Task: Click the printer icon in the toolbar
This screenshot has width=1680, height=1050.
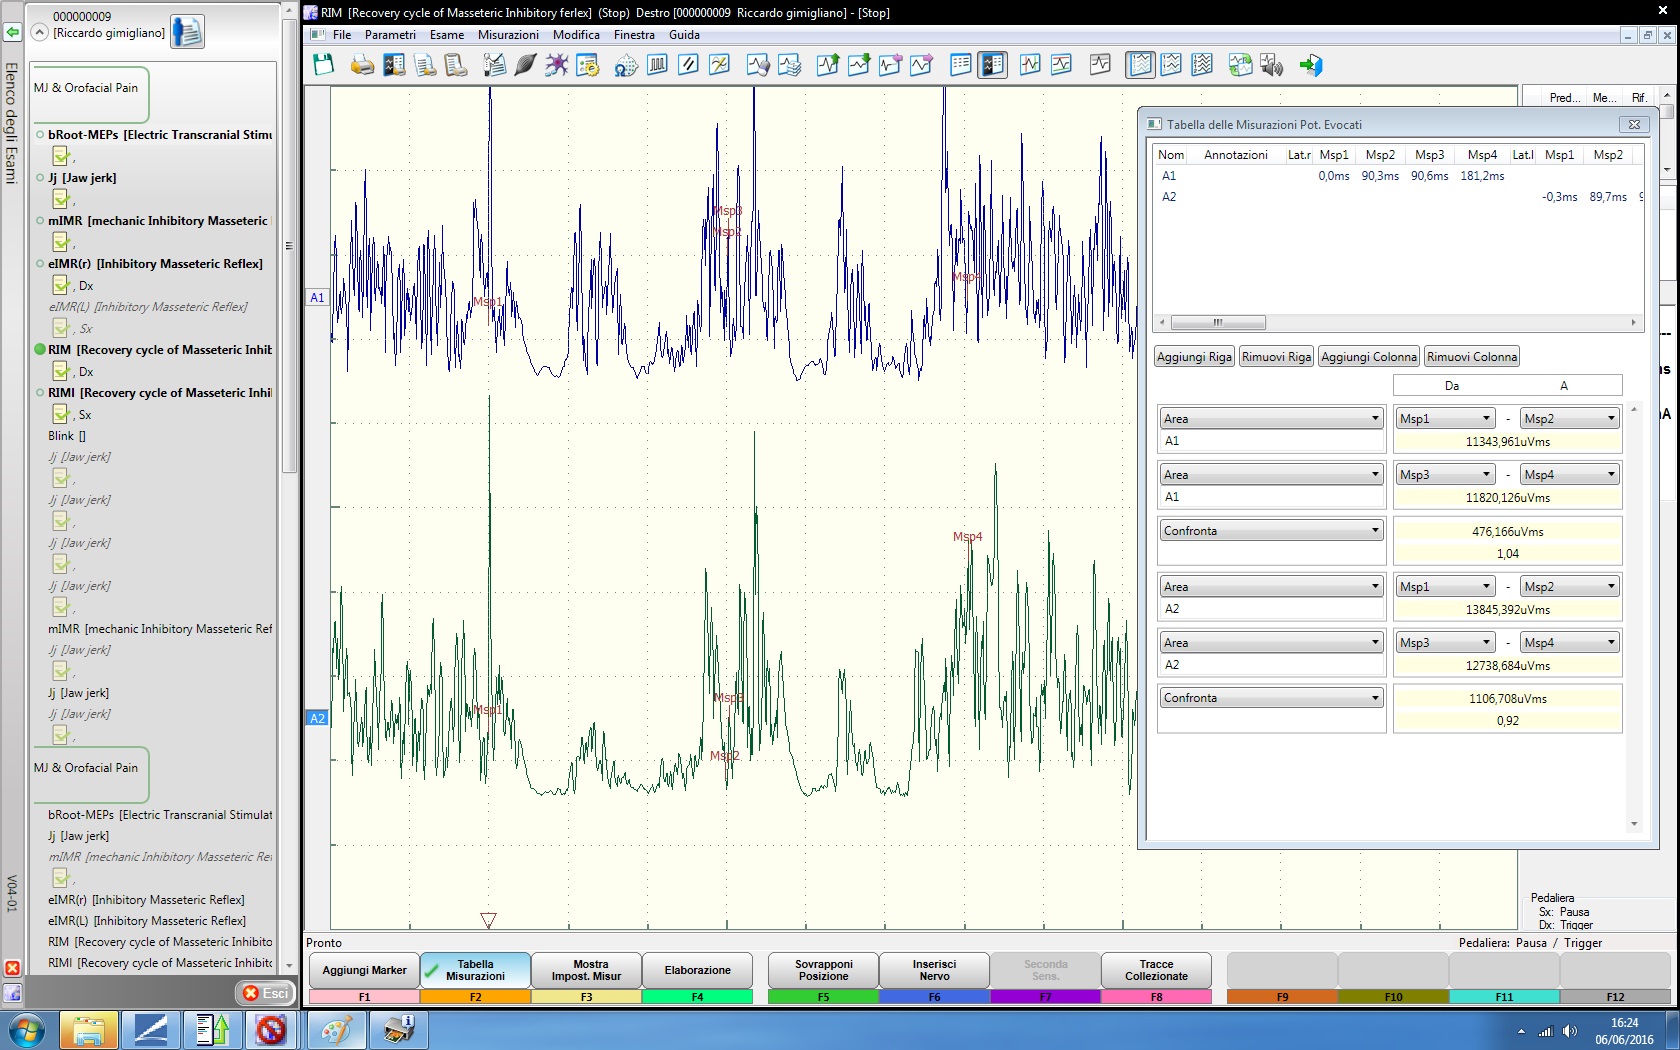Action: tap(362, 65)
